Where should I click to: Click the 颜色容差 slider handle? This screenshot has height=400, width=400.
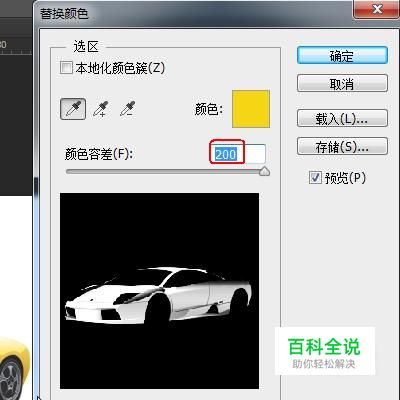coord(264,171)
